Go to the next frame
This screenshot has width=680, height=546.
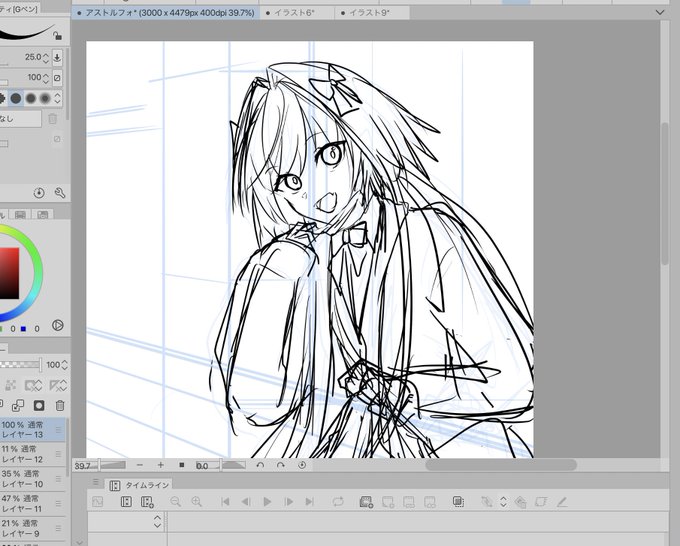tap(288, 502)
